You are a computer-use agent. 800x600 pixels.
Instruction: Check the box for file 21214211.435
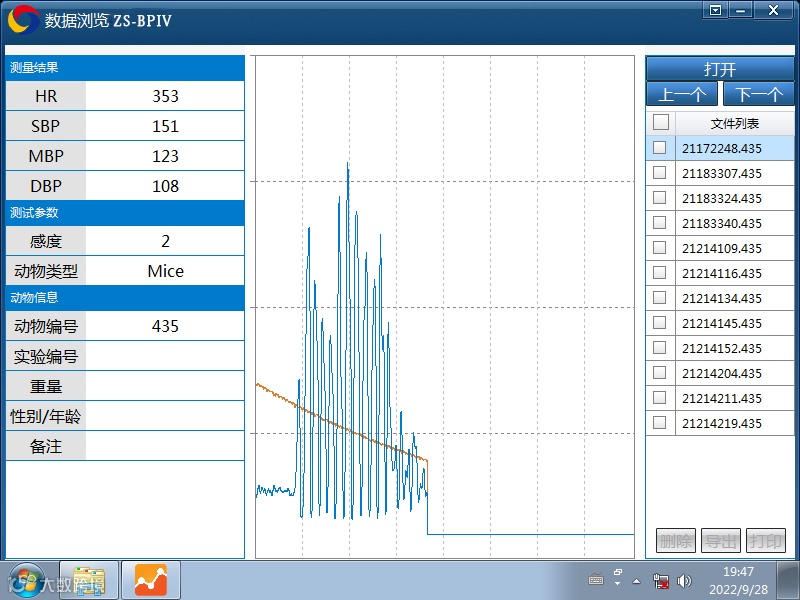coord(660,397)
